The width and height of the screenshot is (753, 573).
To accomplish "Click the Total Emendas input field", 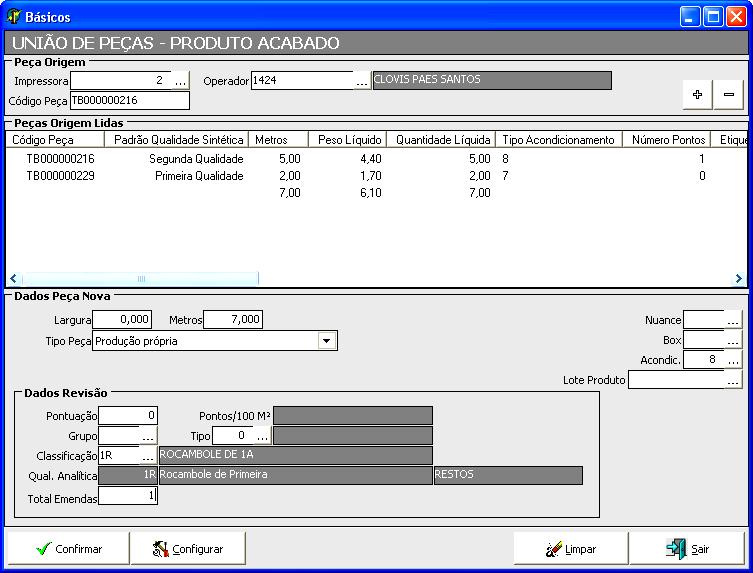I will click(127, 495).
